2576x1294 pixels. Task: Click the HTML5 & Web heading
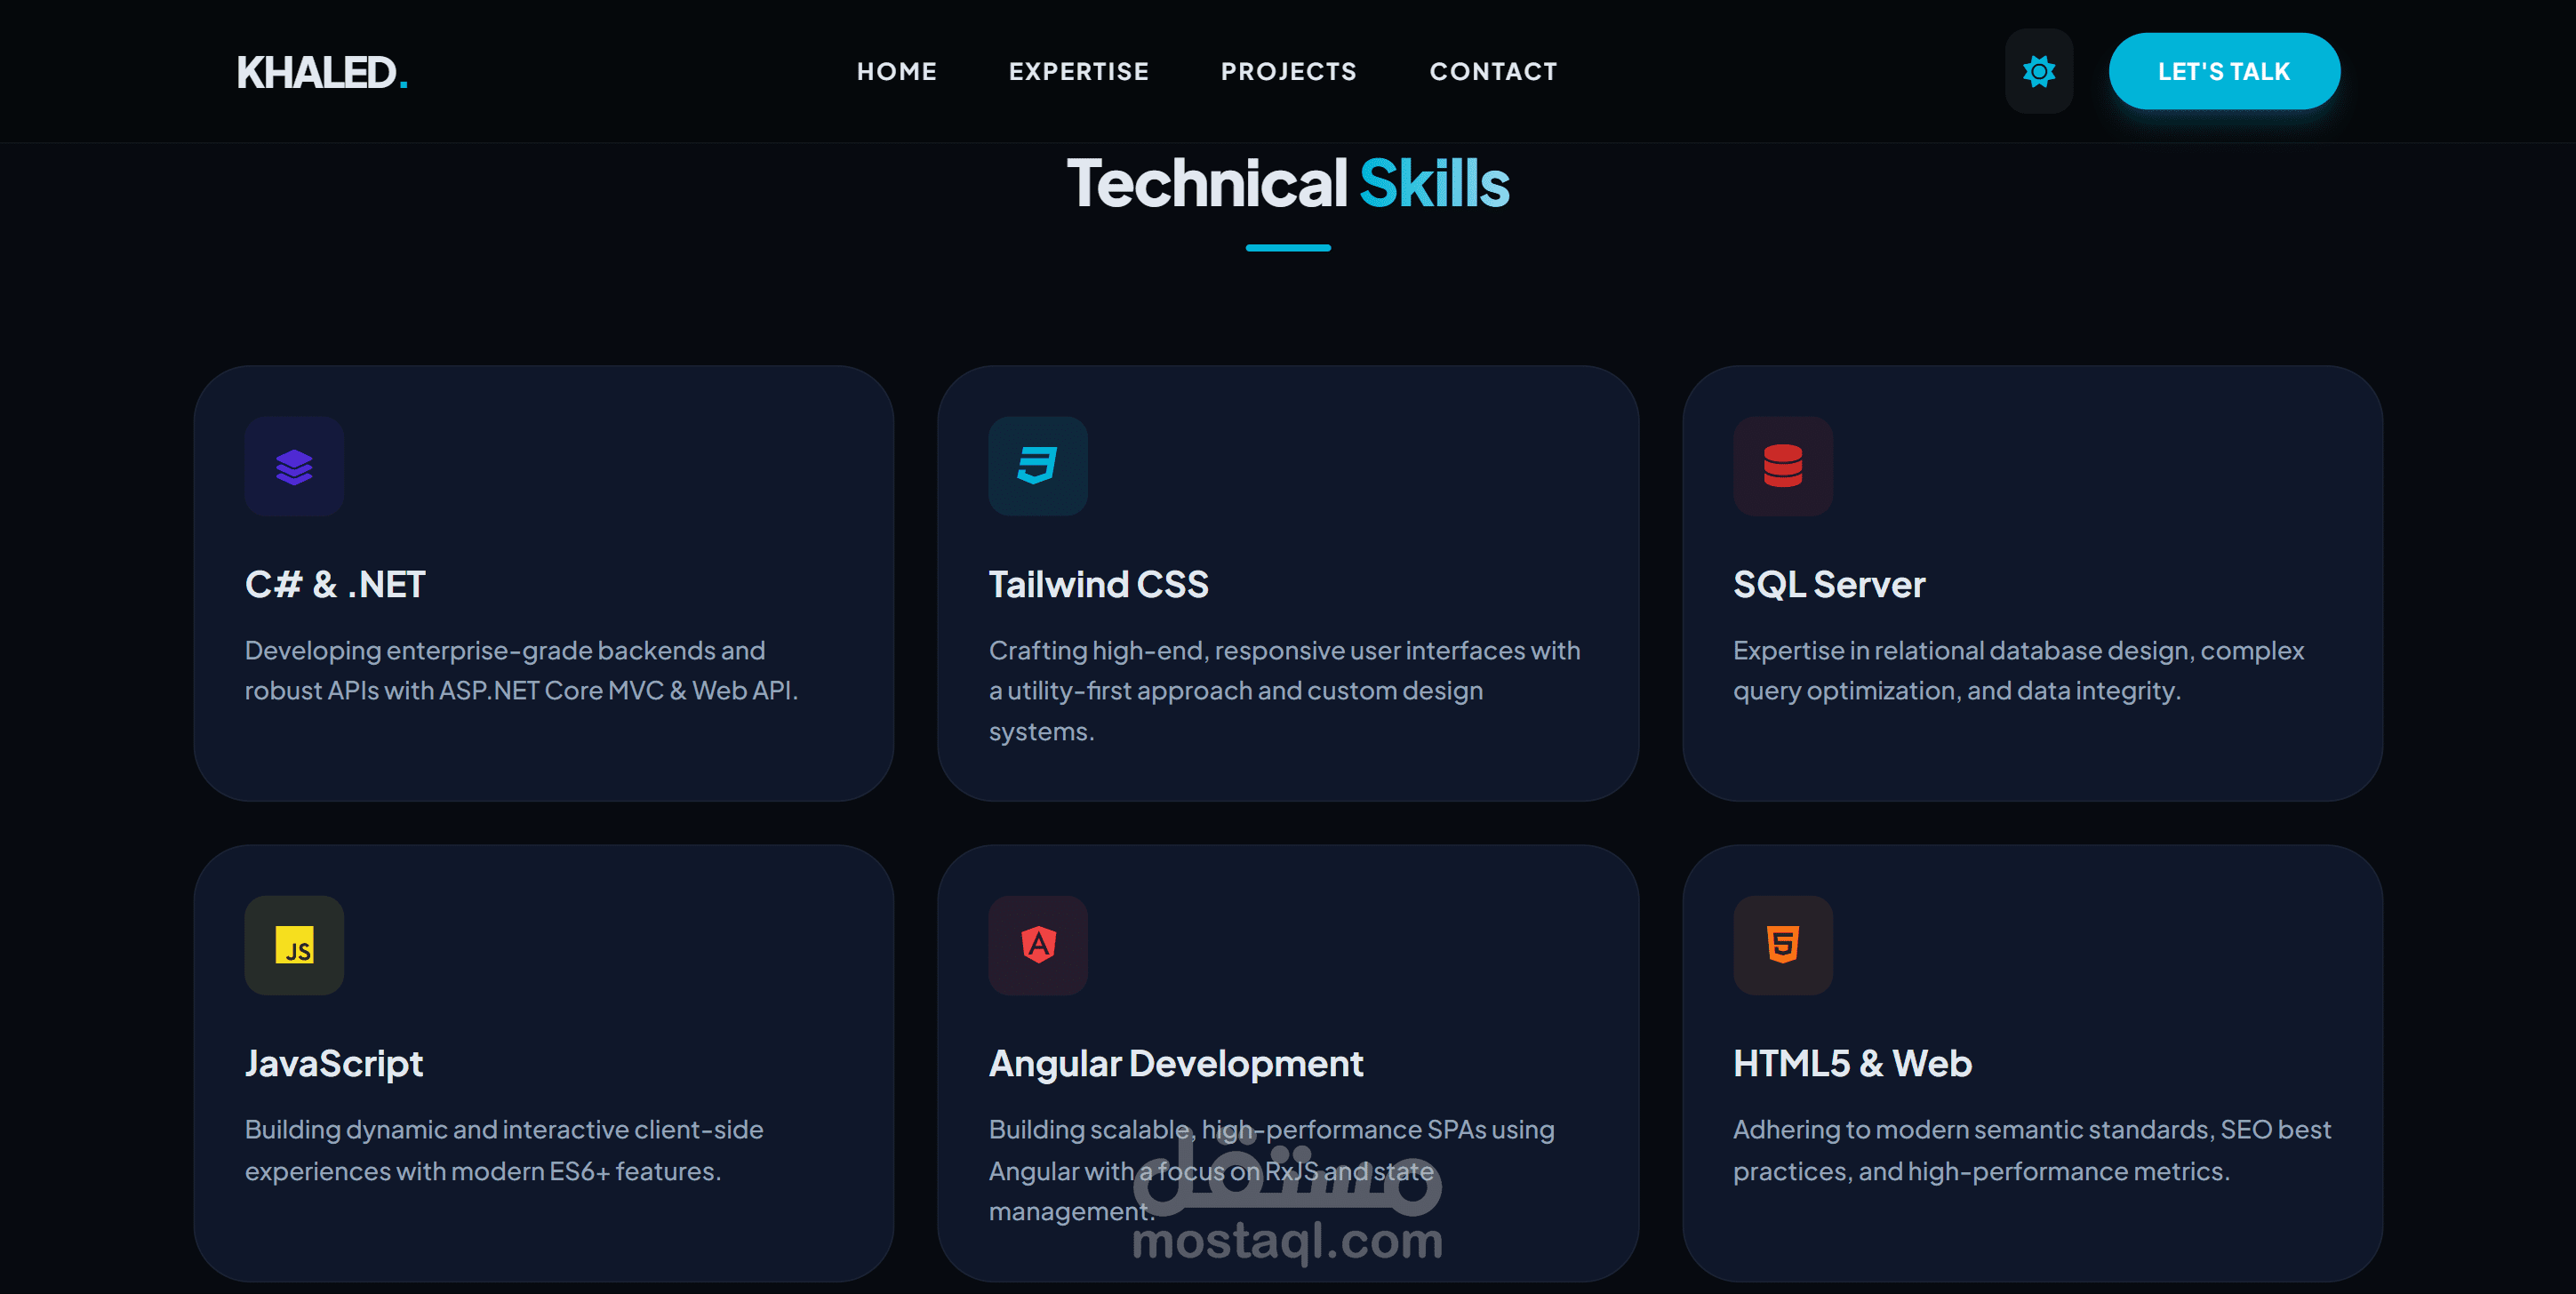point(1851,1063)
